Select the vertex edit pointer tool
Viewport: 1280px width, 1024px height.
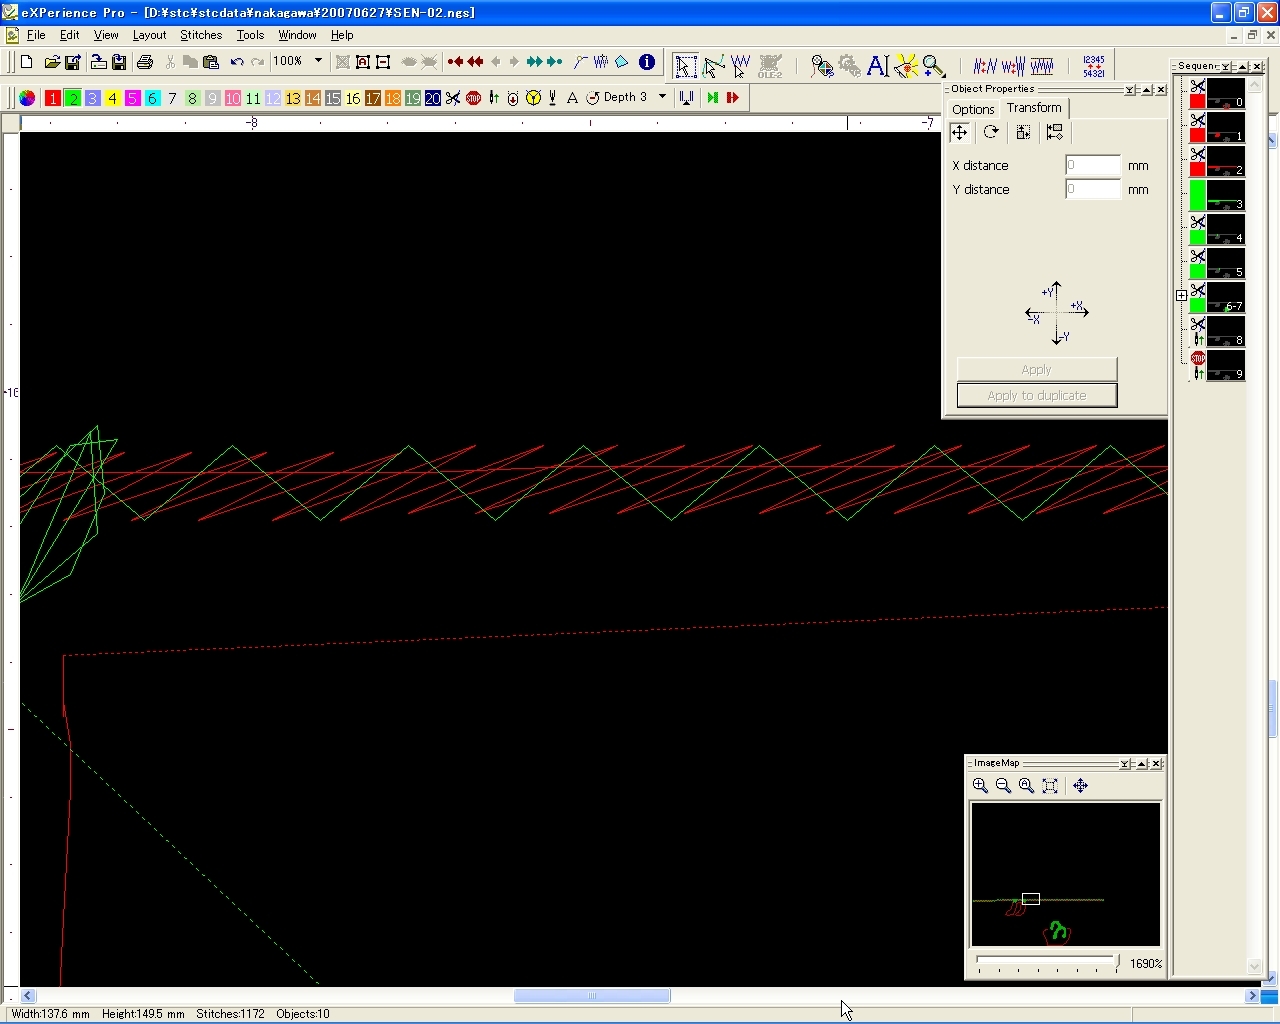[713, 66]
